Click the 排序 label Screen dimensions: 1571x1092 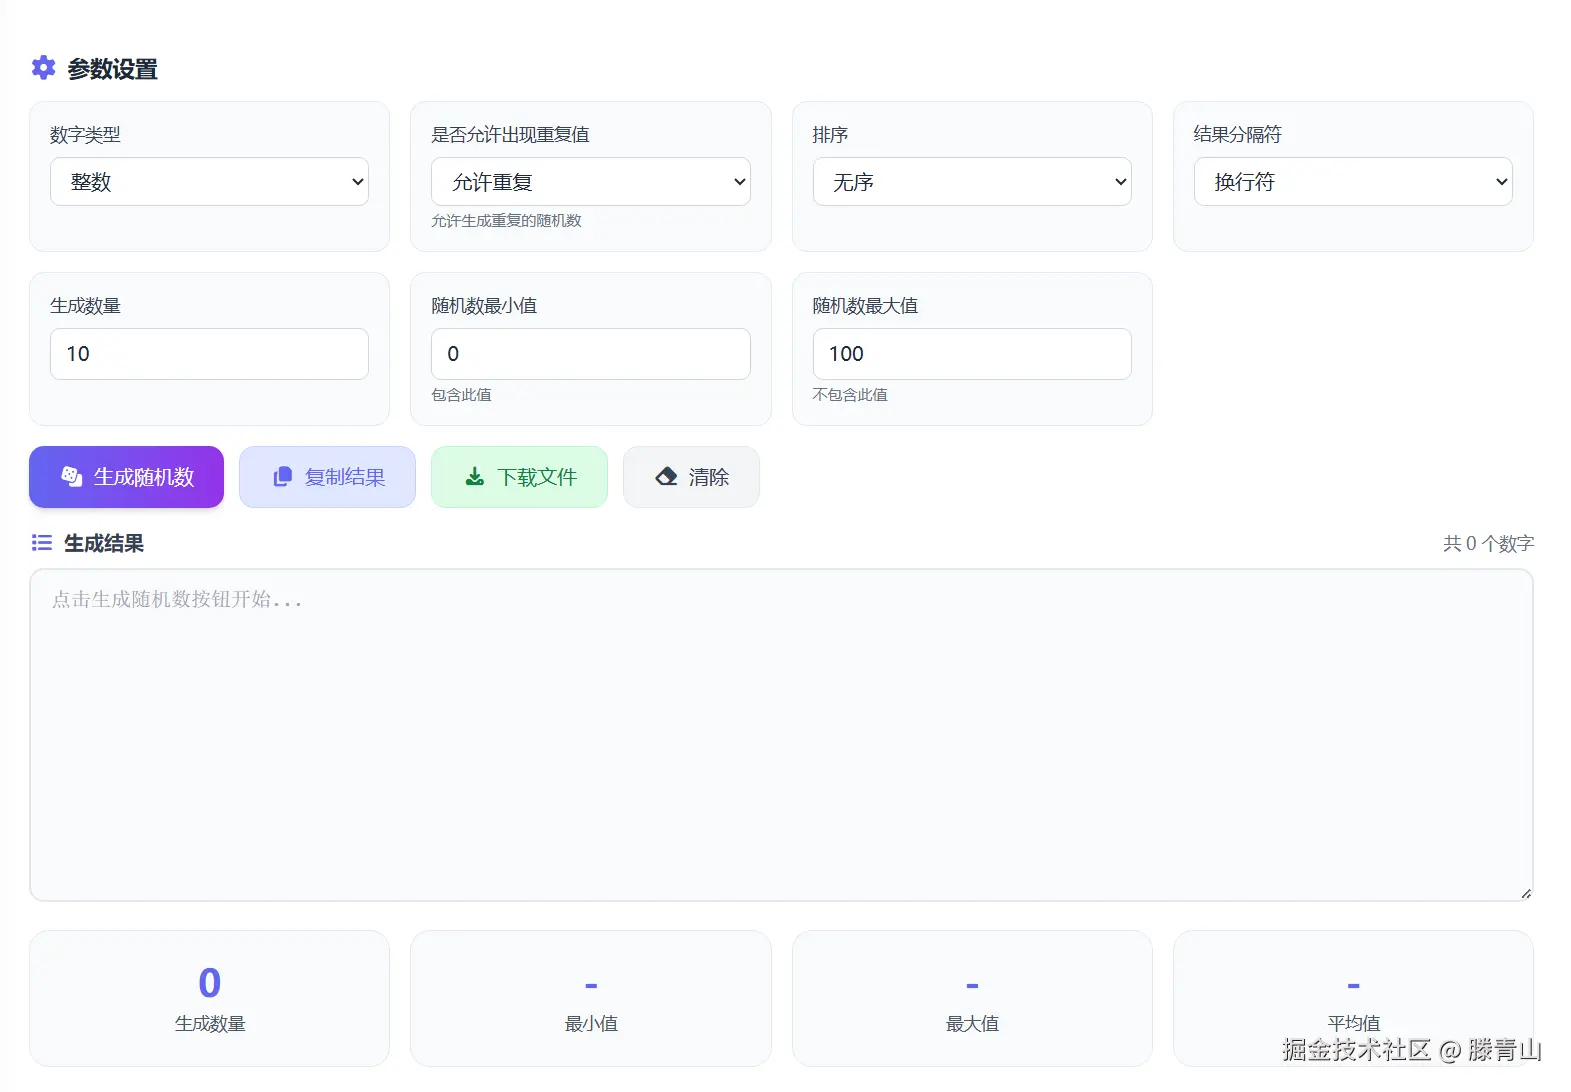coord(830,135)
